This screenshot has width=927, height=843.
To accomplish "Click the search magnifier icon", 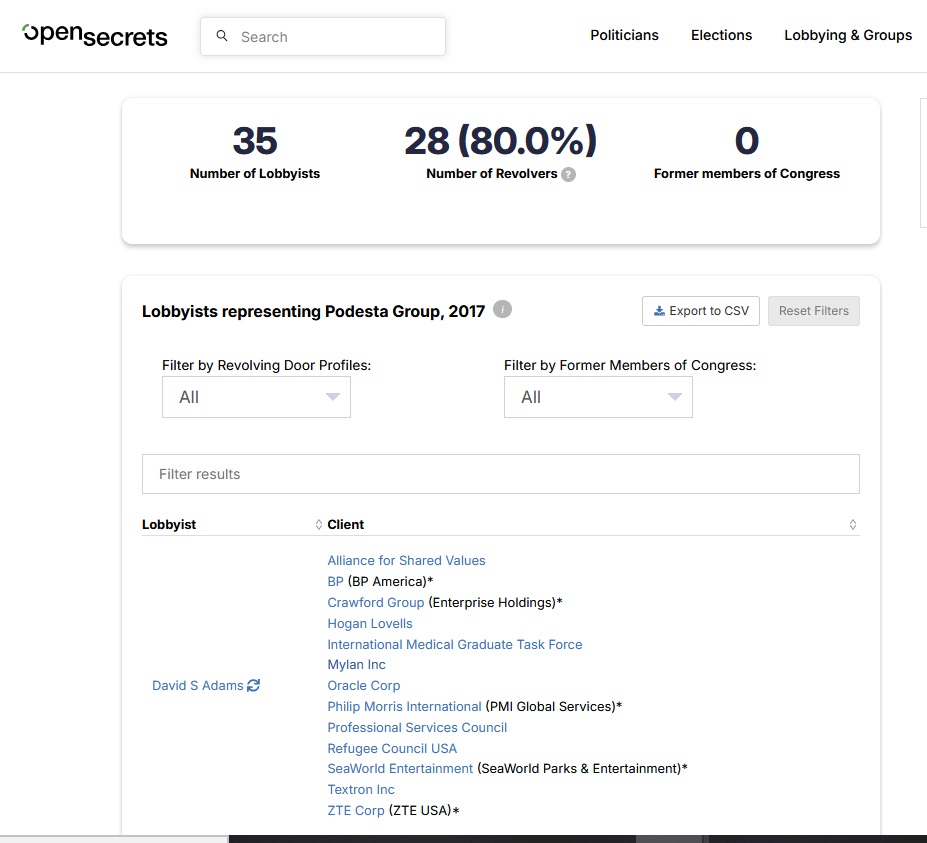I will [x=222, y=36].
